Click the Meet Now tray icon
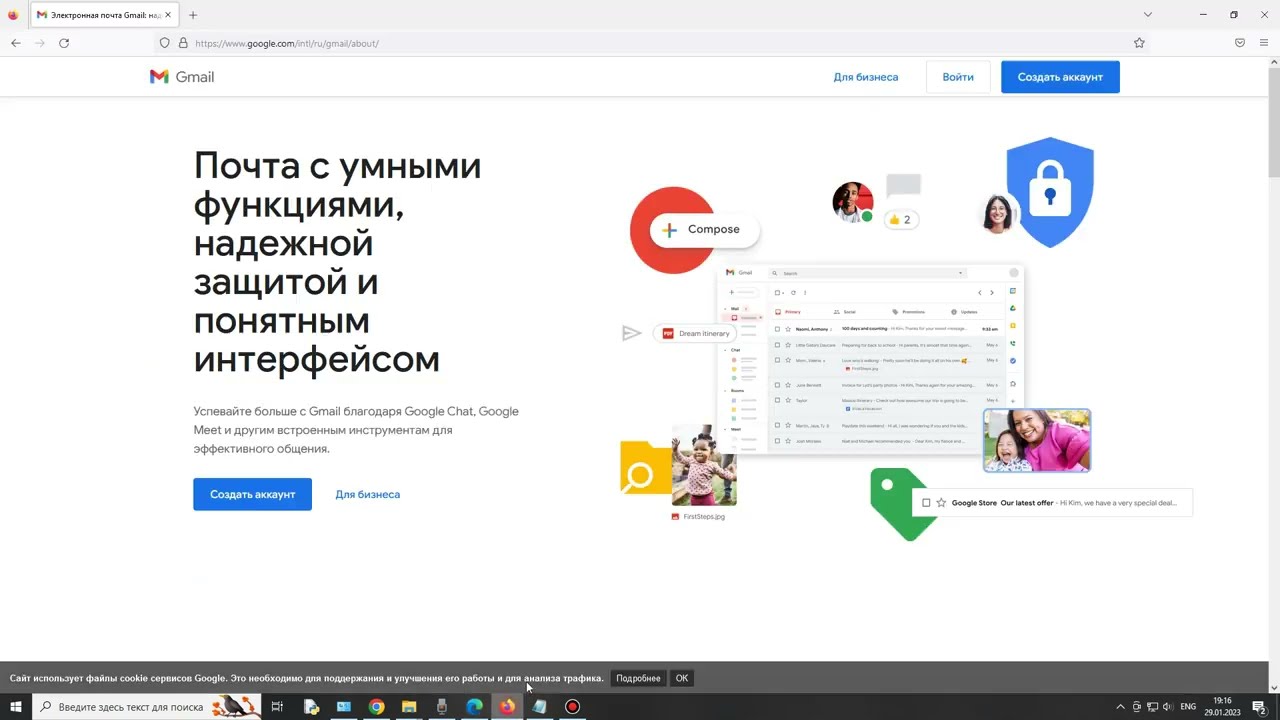Viewport: 1280px width, 720px height. click(x=1136, y=707)
